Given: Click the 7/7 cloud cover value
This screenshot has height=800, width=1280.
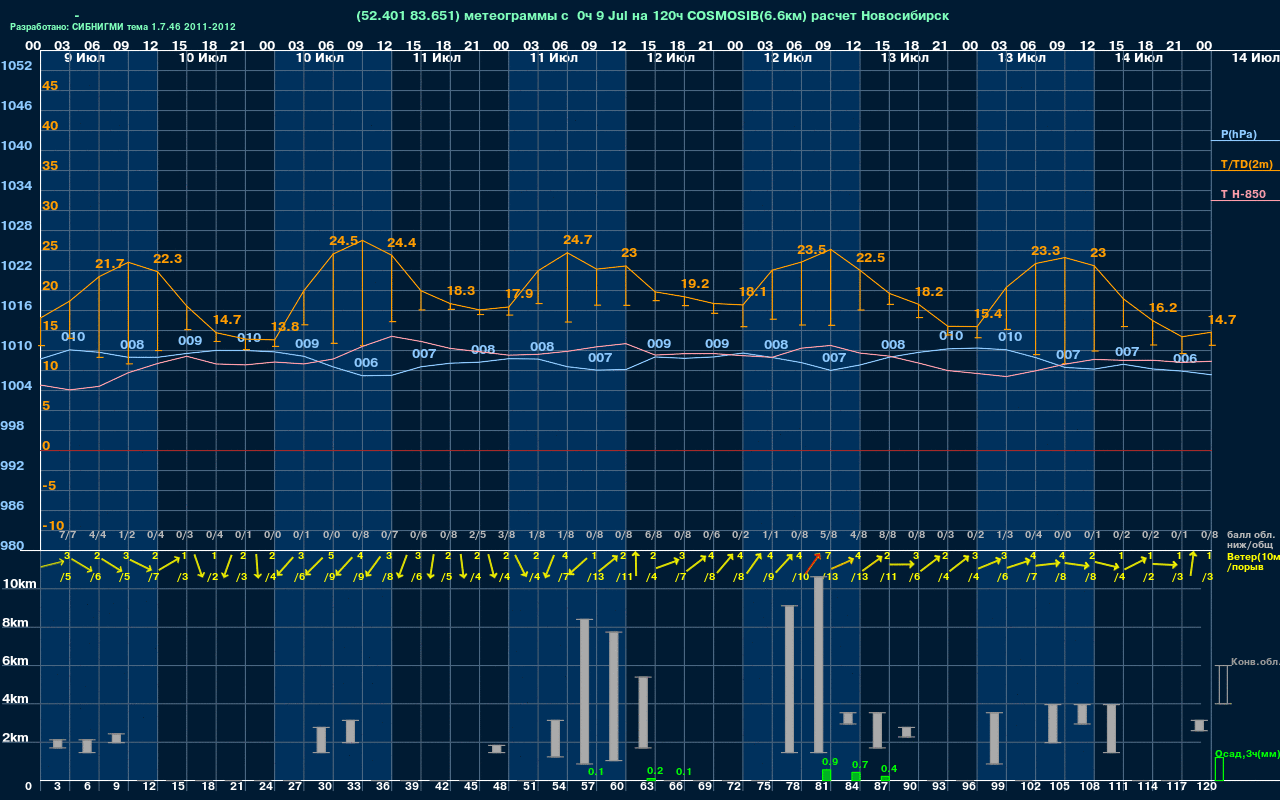Looking at the screenshot, I should [x=68, y=535].
